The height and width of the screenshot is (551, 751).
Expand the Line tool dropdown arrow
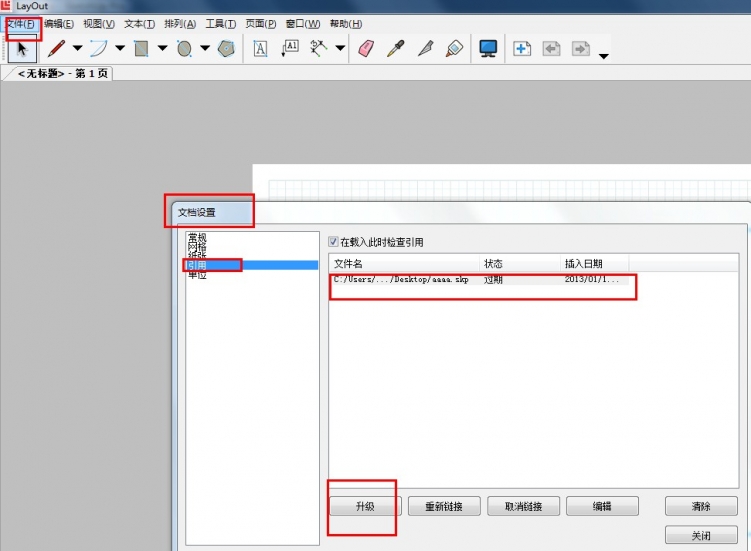pyautogui.click(x=78, y=48)
